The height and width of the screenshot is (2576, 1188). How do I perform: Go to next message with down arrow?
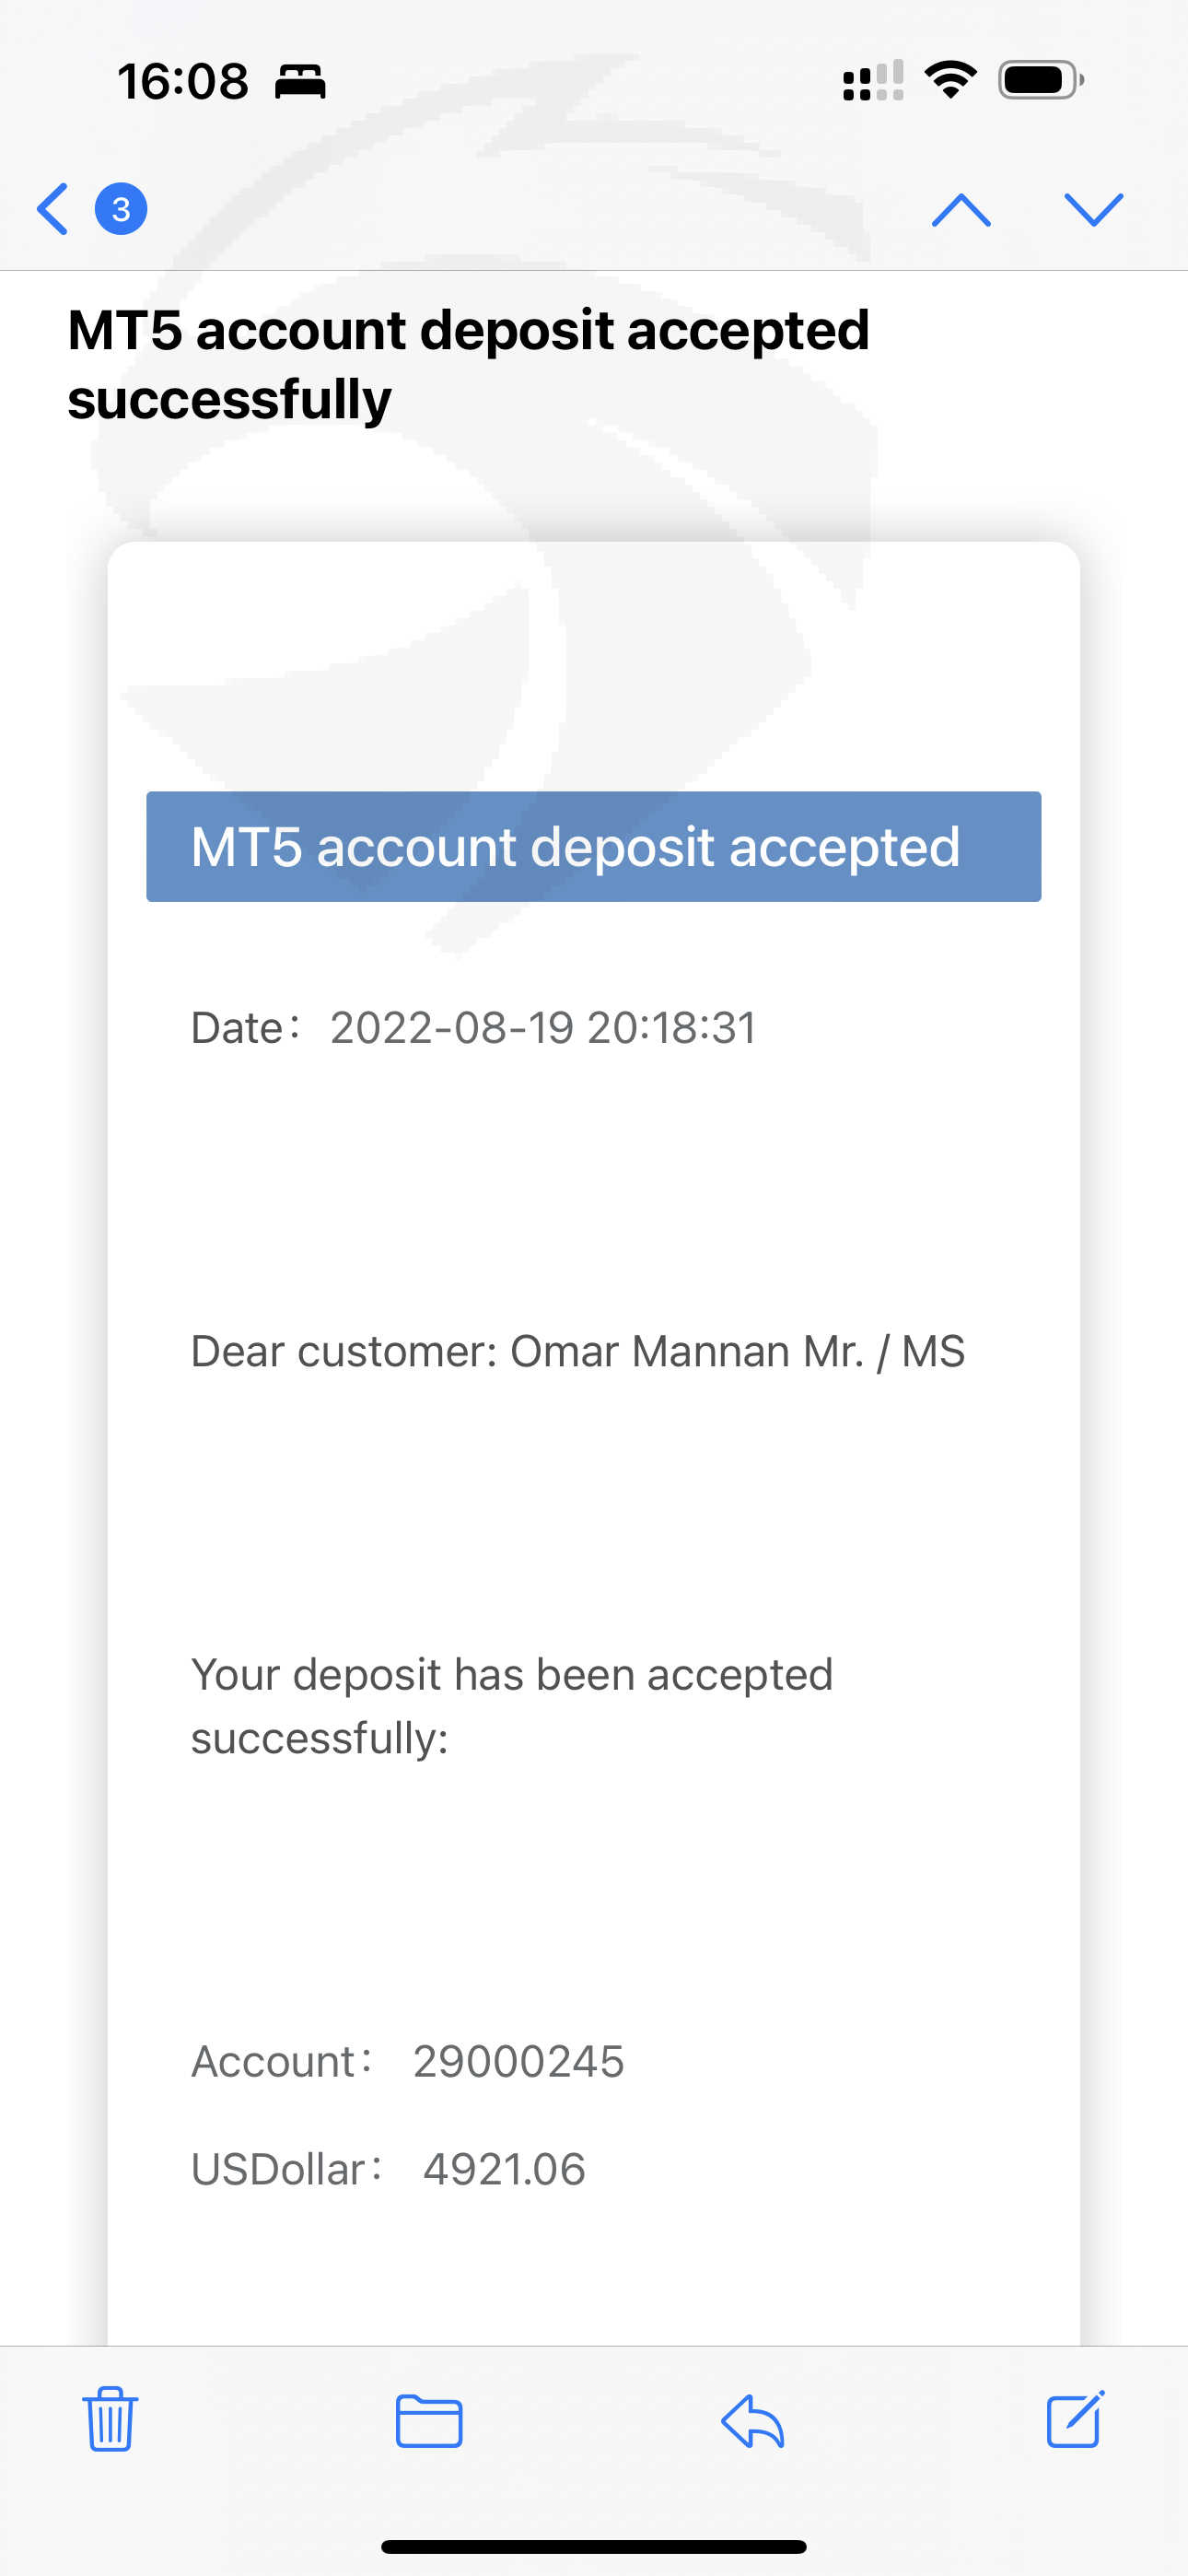click(1093, 210)
